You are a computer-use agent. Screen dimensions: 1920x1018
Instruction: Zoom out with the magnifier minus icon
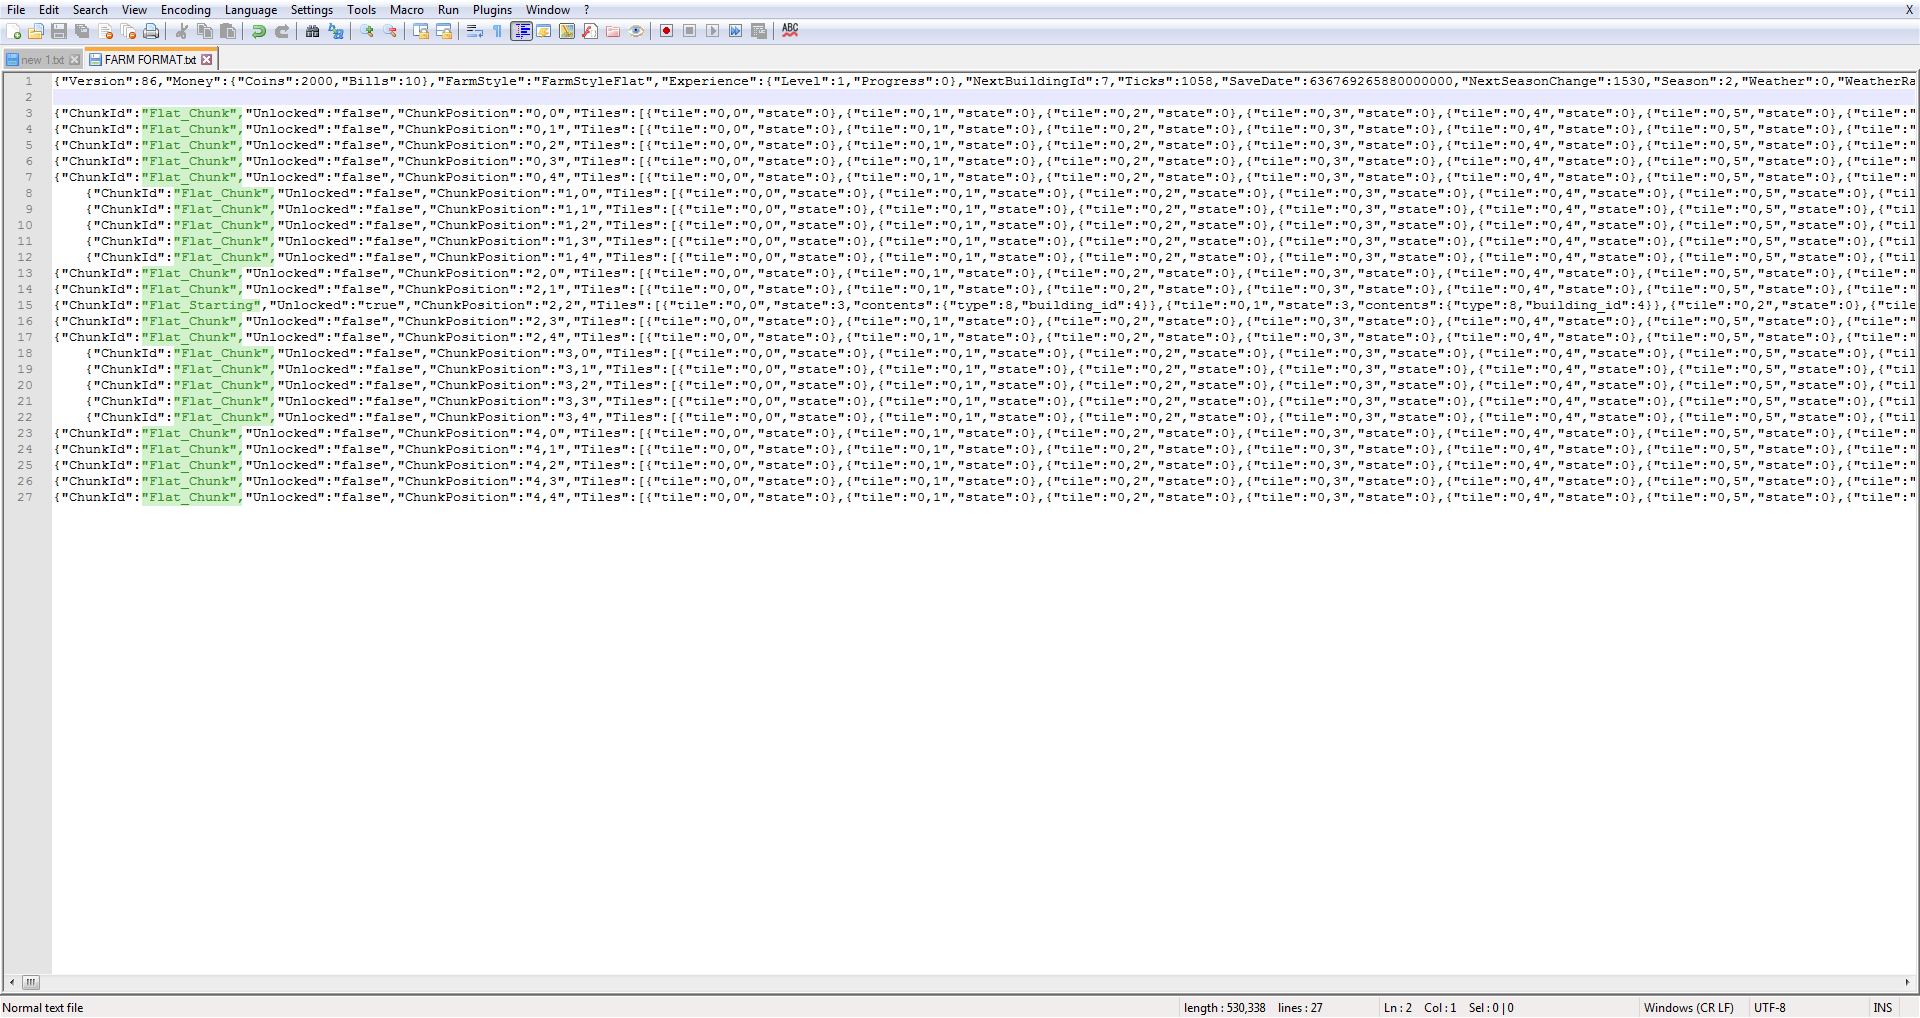point(390,31)
